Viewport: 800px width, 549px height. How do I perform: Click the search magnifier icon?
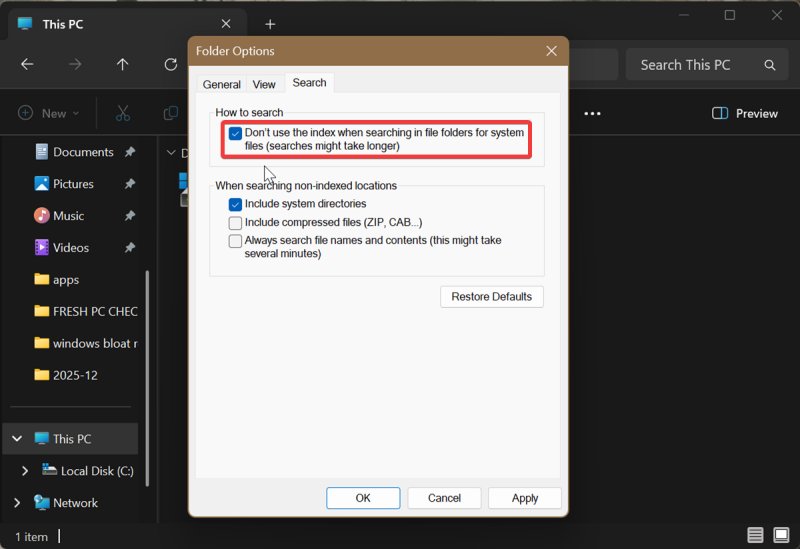click(770, 65)
